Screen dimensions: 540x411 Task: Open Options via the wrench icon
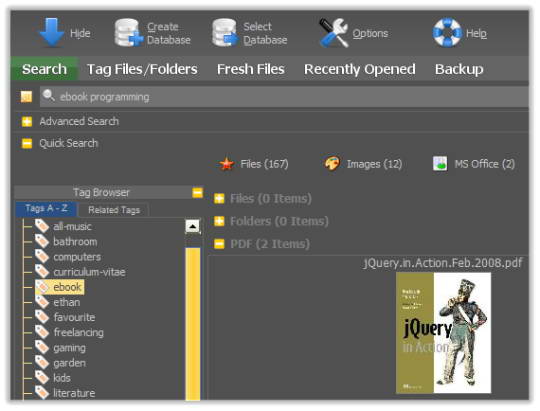coord(333,33)
